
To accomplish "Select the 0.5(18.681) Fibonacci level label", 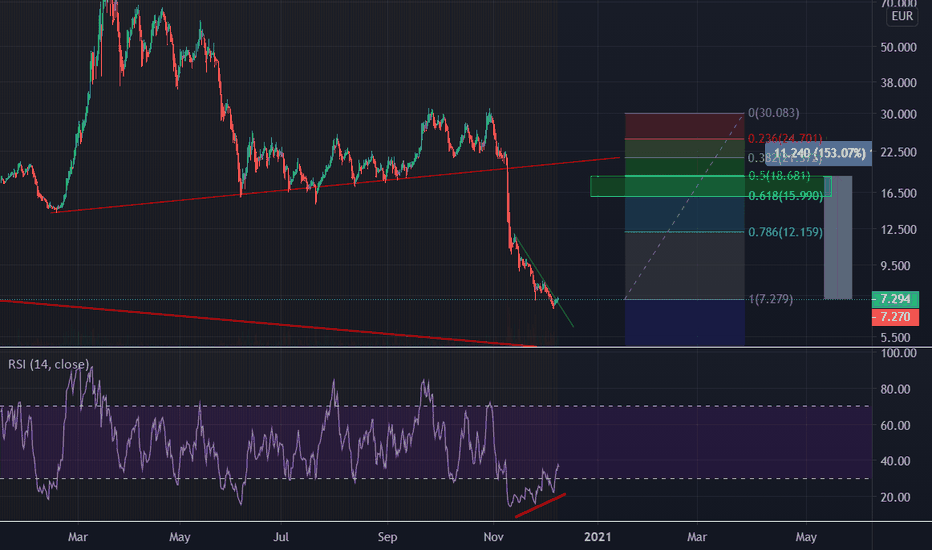I will (x=779, y=176).
